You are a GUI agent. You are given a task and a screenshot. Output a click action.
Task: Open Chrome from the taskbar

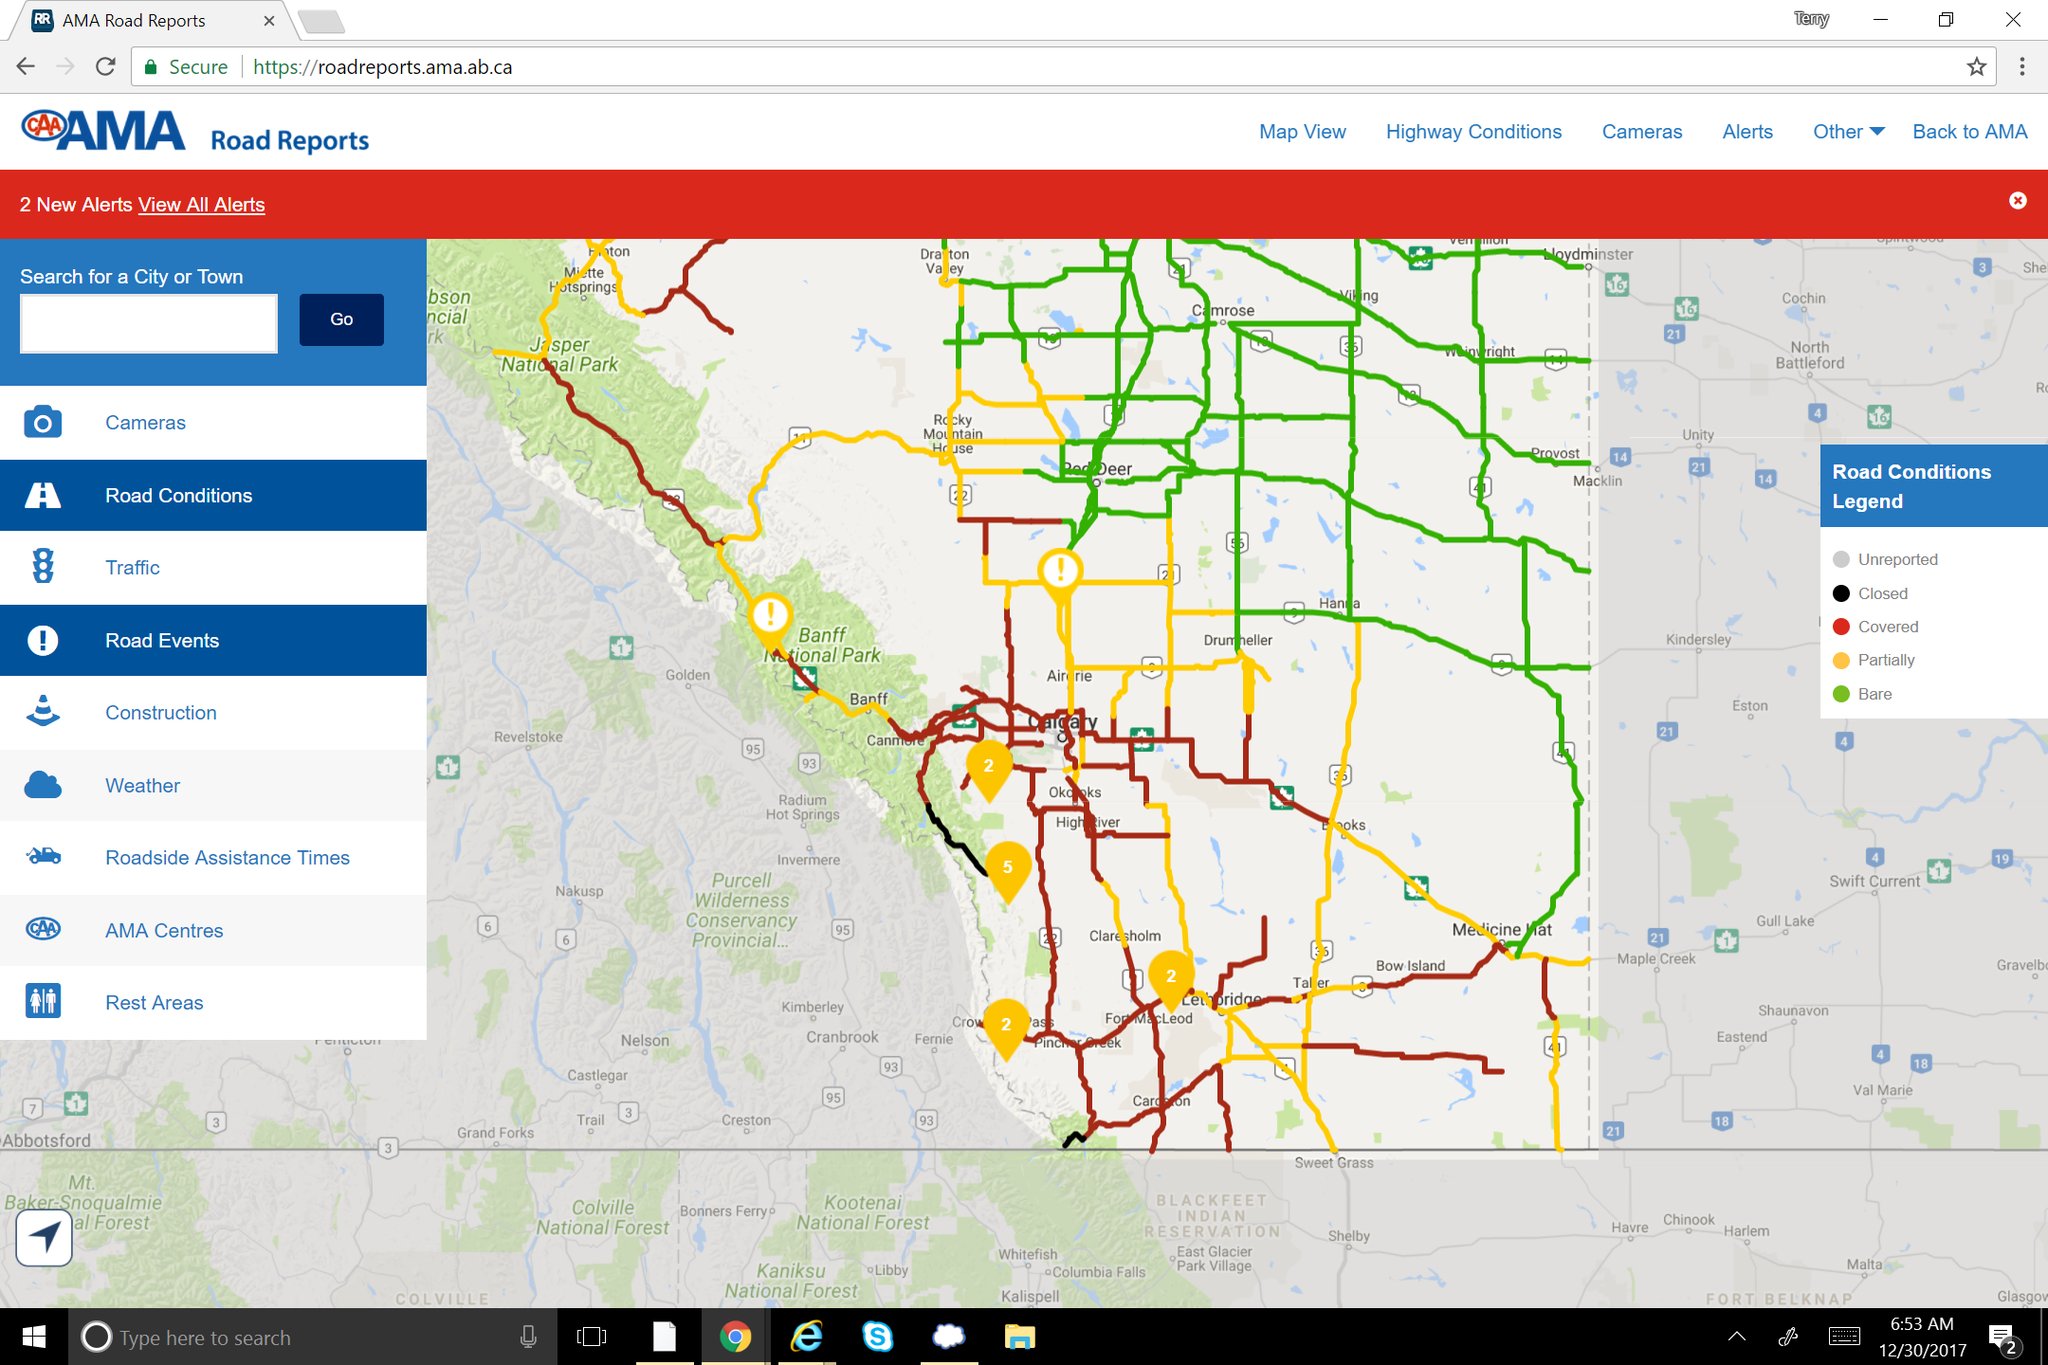coord(735,1337)
